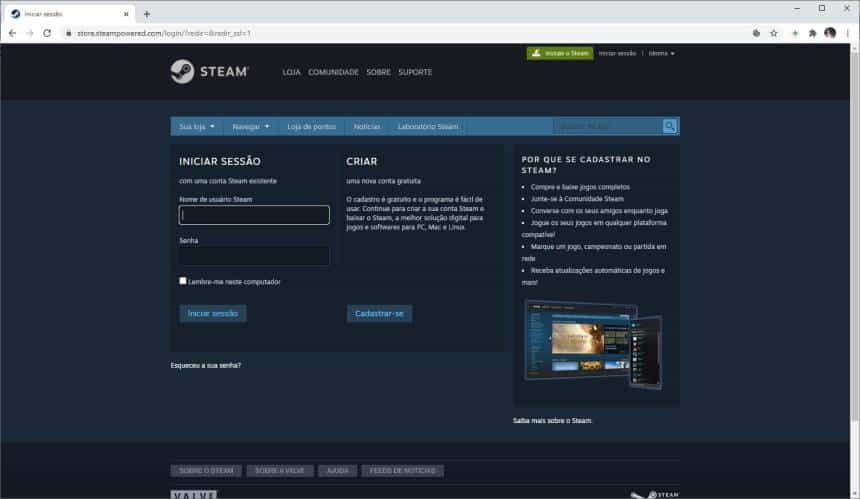
Task: Expand the Sua loja dropdown
Action: click(197, 127)
